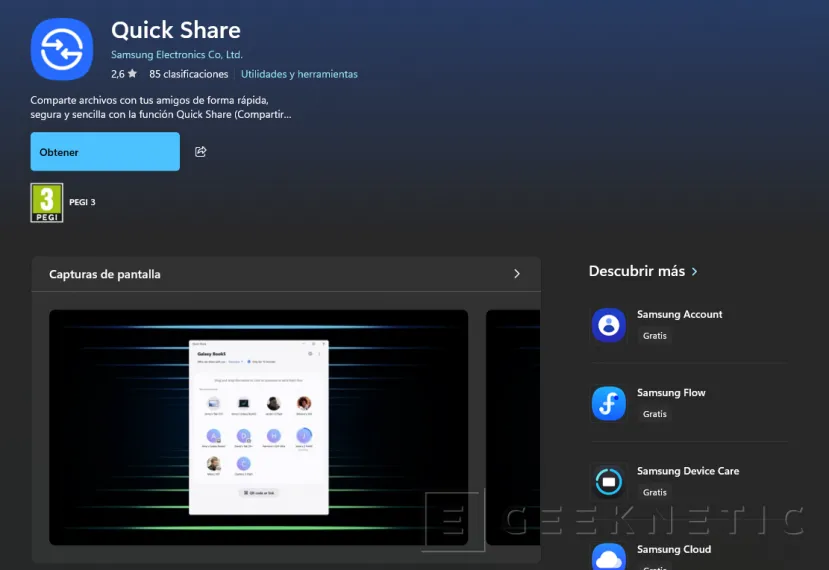The width and height of the screenshot is (829, 570).
Task: Open the first Quick Share screenshot thumbnail
Action: coord(259,427)
